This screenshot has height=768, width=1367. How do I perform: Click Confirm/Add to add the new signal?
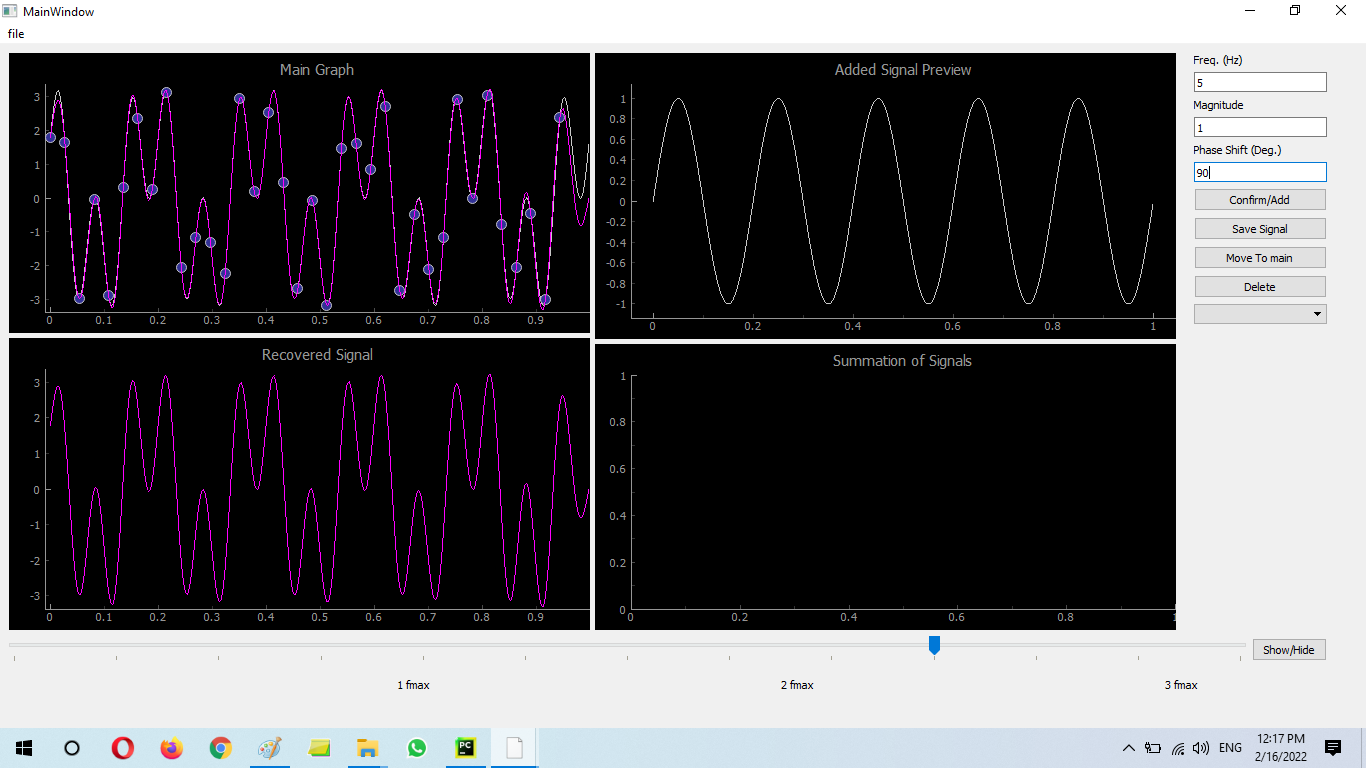pyautogui.click(x=1259, y=199)
